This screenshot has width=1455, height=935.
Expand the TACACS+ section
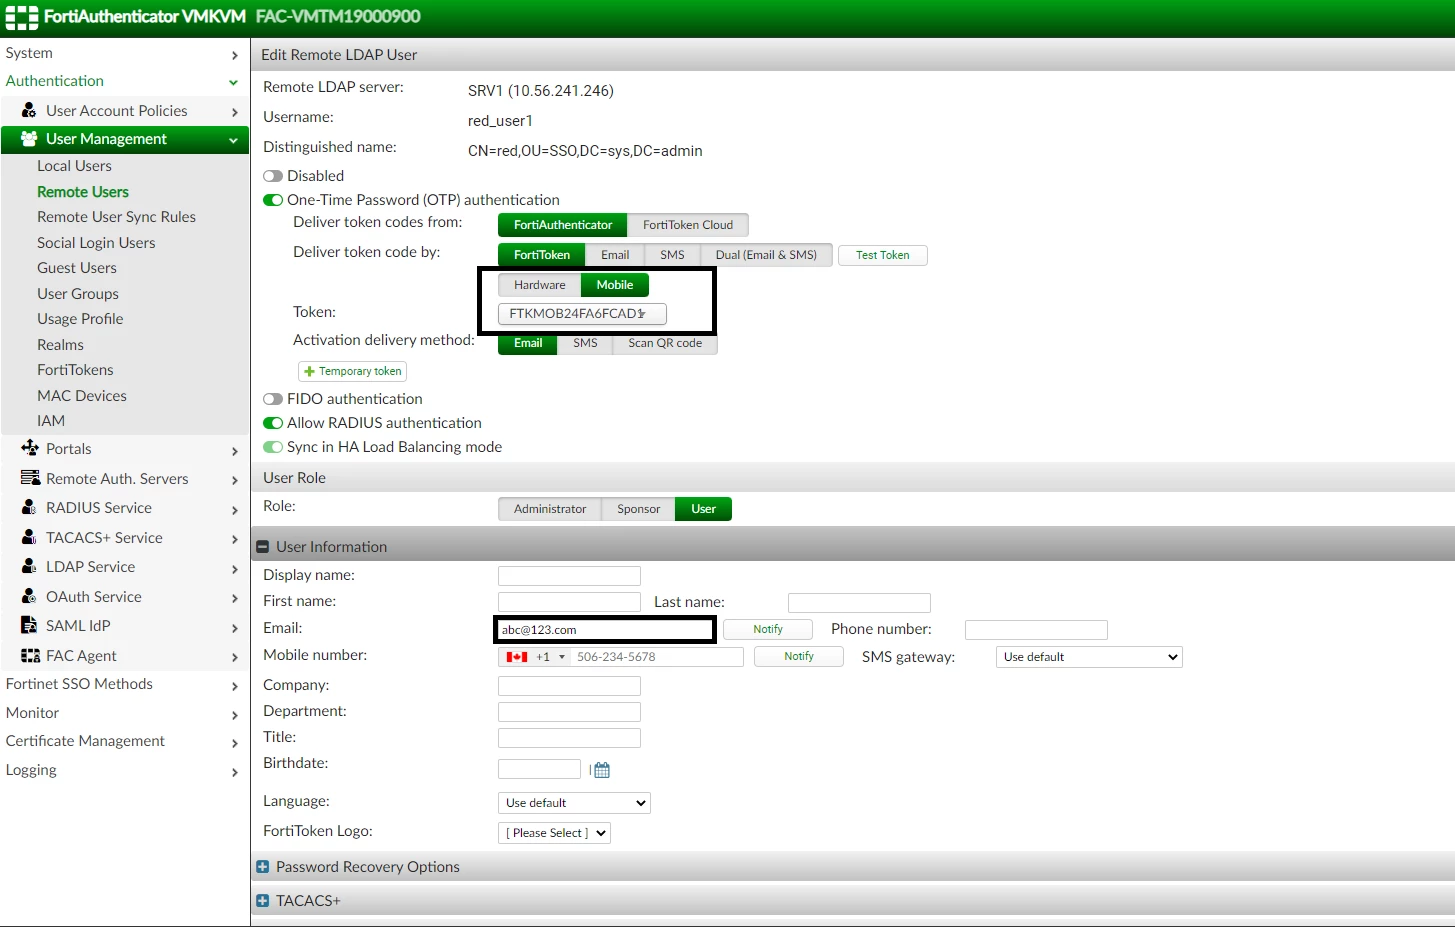point(263,901)
